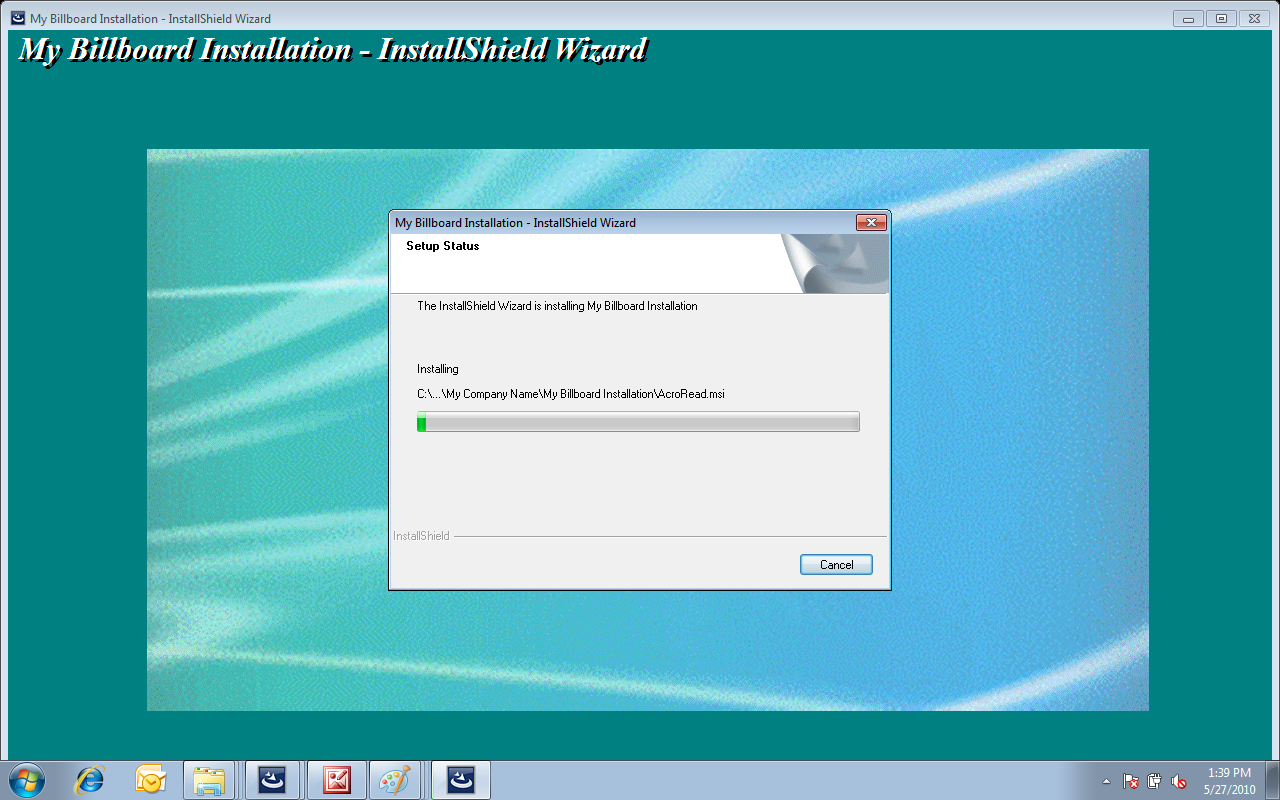Restore down the outer billboard window
Image resolution: width=1280 pixels, height=800 pixels.
[1221, 18]
